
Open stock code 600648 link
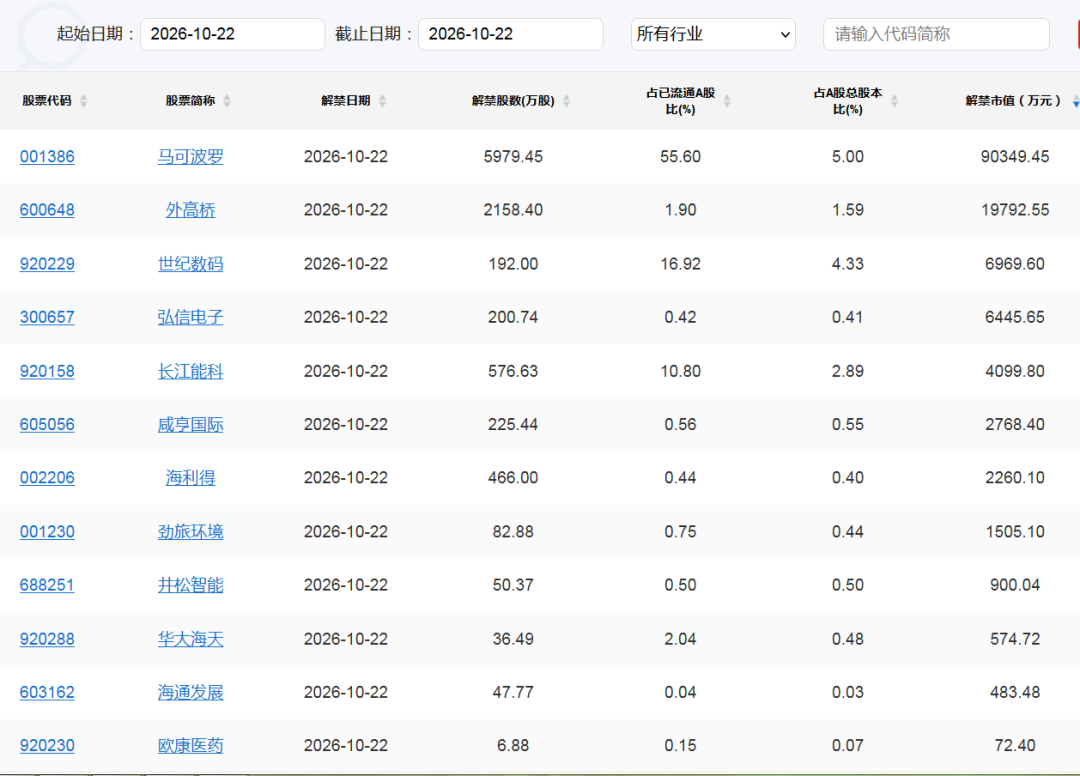[x=47, y=210]
